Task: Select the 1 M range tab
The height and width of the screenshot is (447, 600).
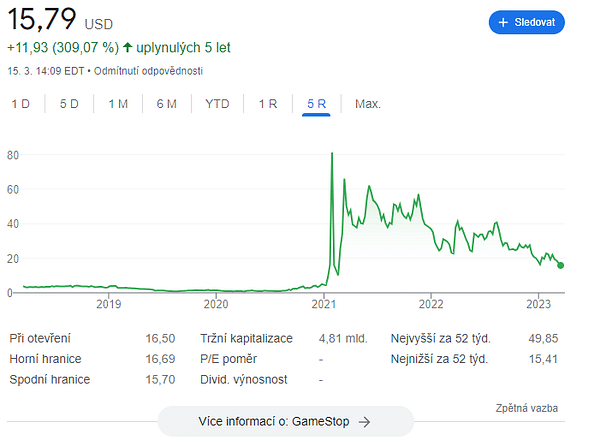Action: (x=118, y=104)
